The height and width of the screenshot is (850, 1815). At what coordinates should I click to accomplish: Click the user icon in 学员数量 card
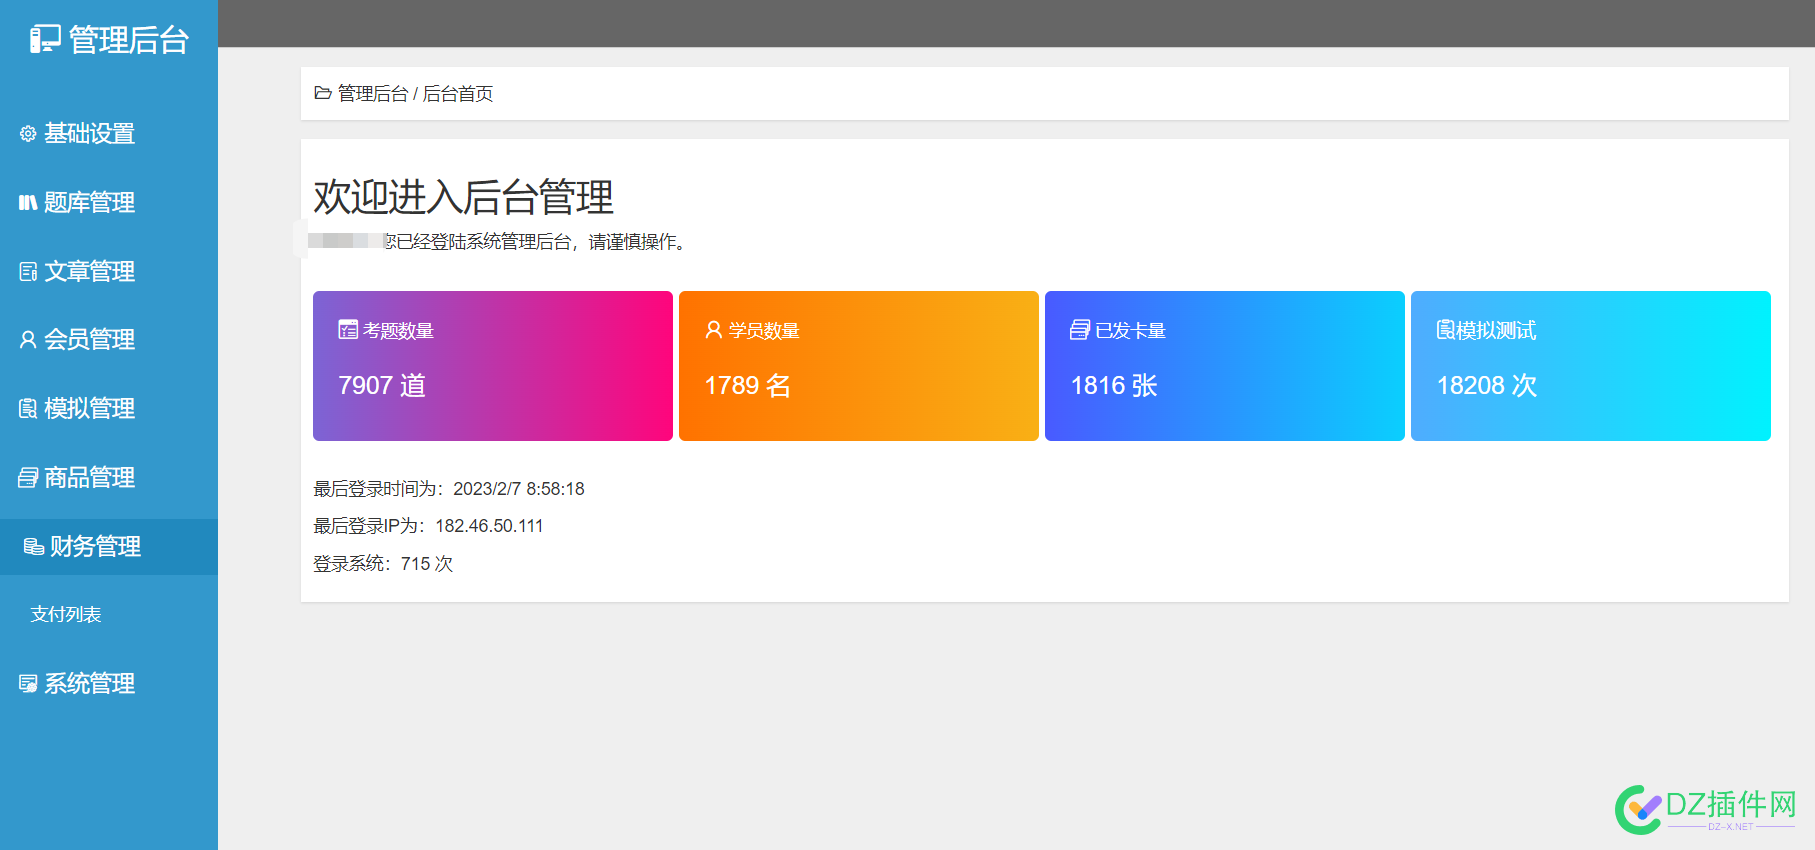[x=714, y=329]
